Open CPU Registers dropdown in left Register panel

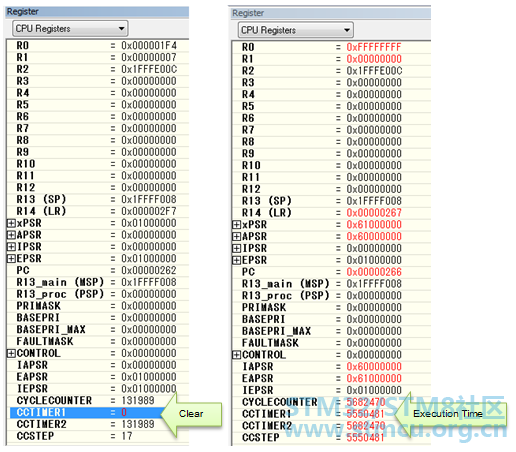[x=70, y=29]
